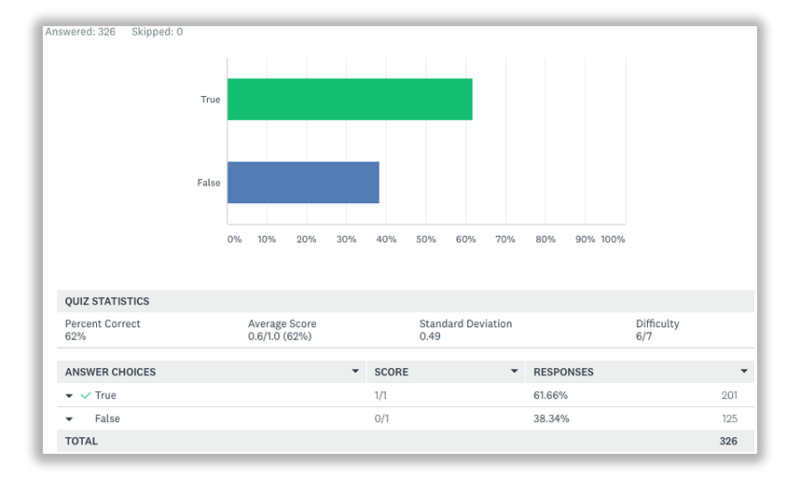The width and height of the screenshot is (800, 479).
Task: Open the Answer Choices column sort dropdown
Action: coord(355,371)
